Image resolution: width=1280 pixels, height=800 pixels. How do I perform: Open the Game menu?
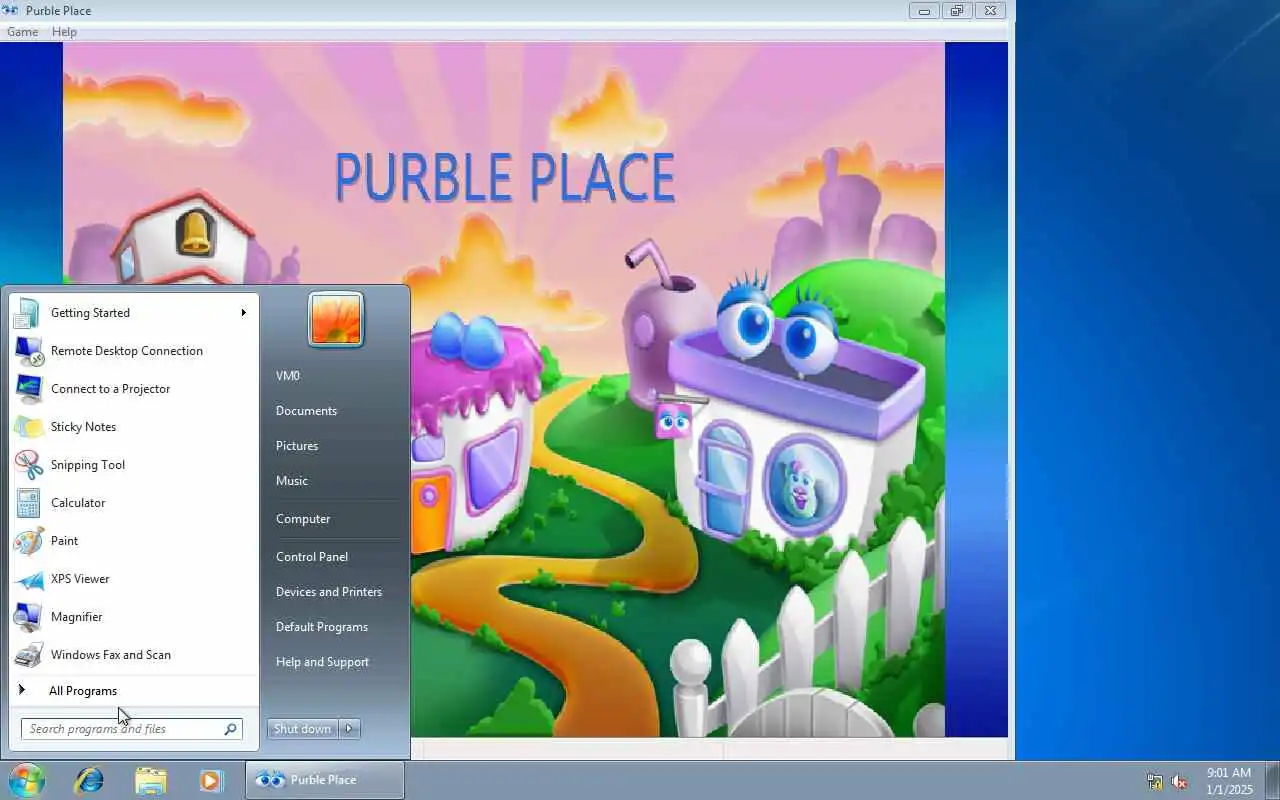[x=22, y=32]
